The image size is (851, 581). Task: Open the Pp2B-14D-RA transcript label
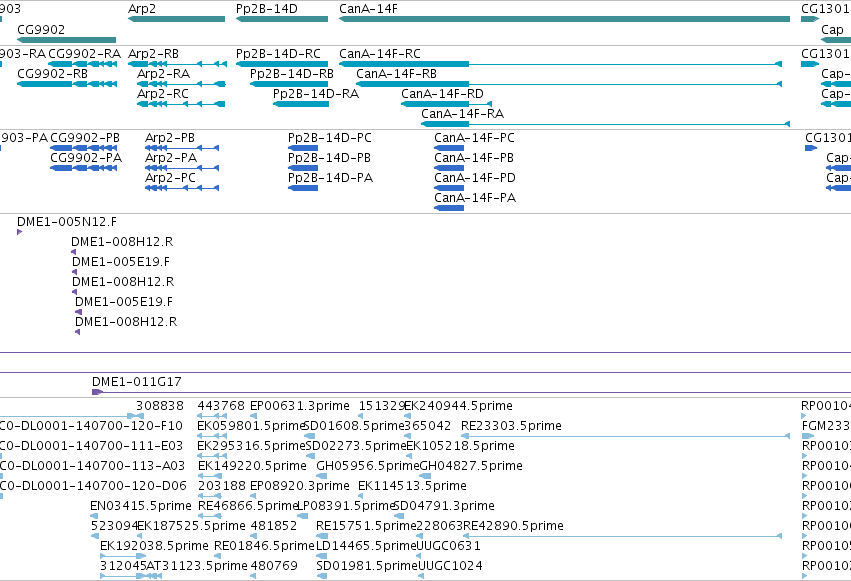316,93
